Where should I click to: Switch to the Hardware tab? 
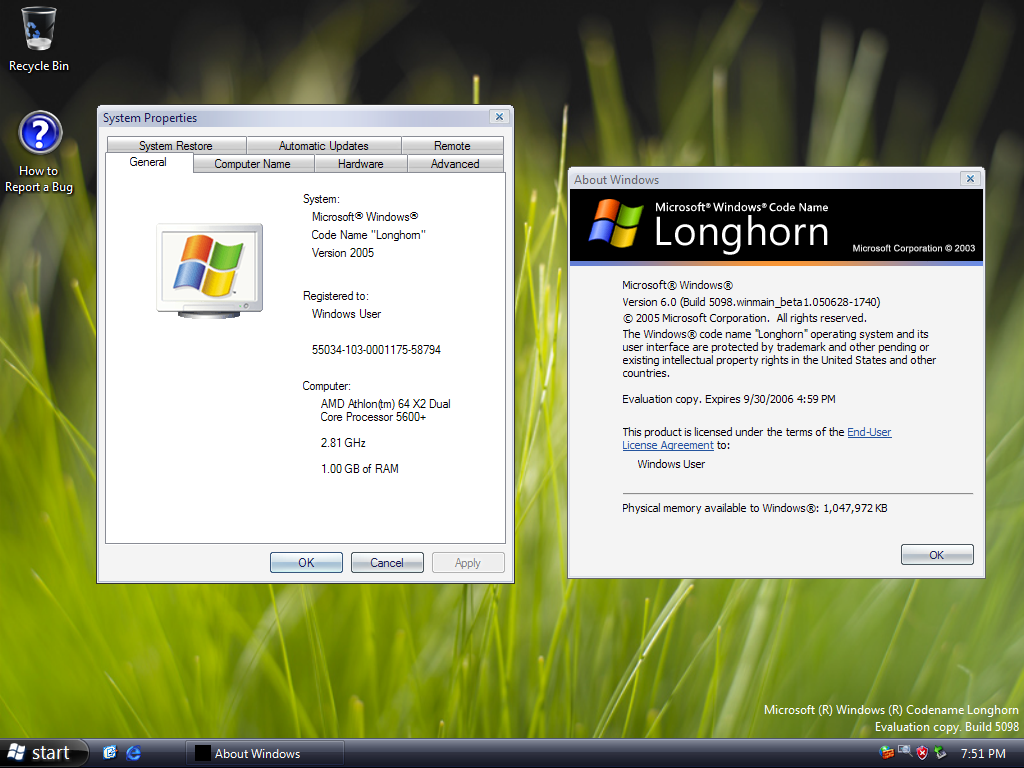[x=360, y=164]
